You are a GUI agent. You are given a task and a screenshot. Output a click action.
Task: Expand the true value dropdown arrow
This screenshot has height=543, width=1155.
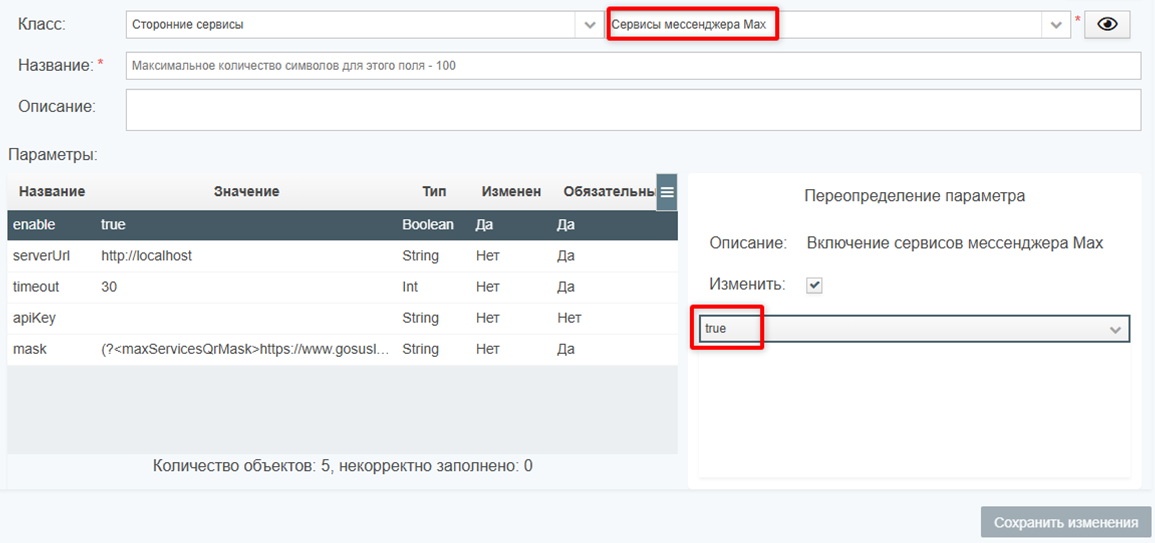(x=1115, y=329)
